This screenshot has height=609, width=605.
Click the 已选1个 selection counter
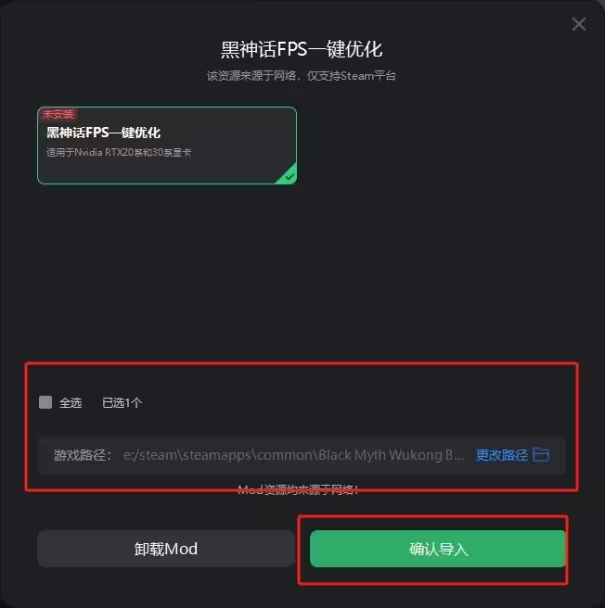pyautogui.click(x=122, y=403)
